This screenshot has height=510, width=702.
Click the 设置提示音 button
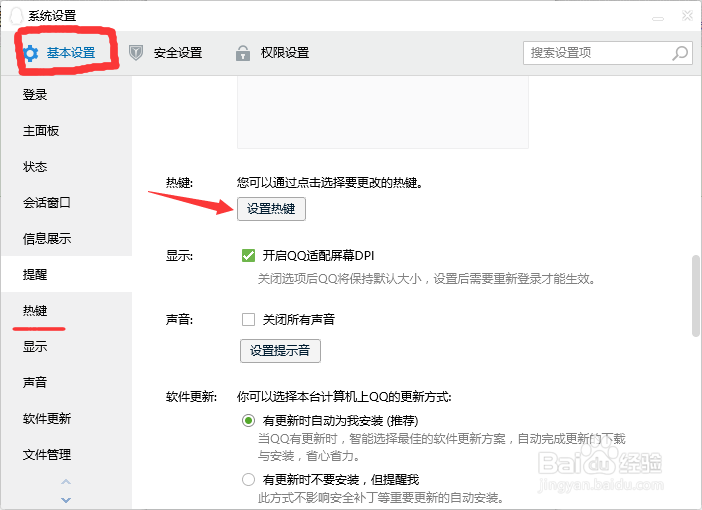coord(280,351)
